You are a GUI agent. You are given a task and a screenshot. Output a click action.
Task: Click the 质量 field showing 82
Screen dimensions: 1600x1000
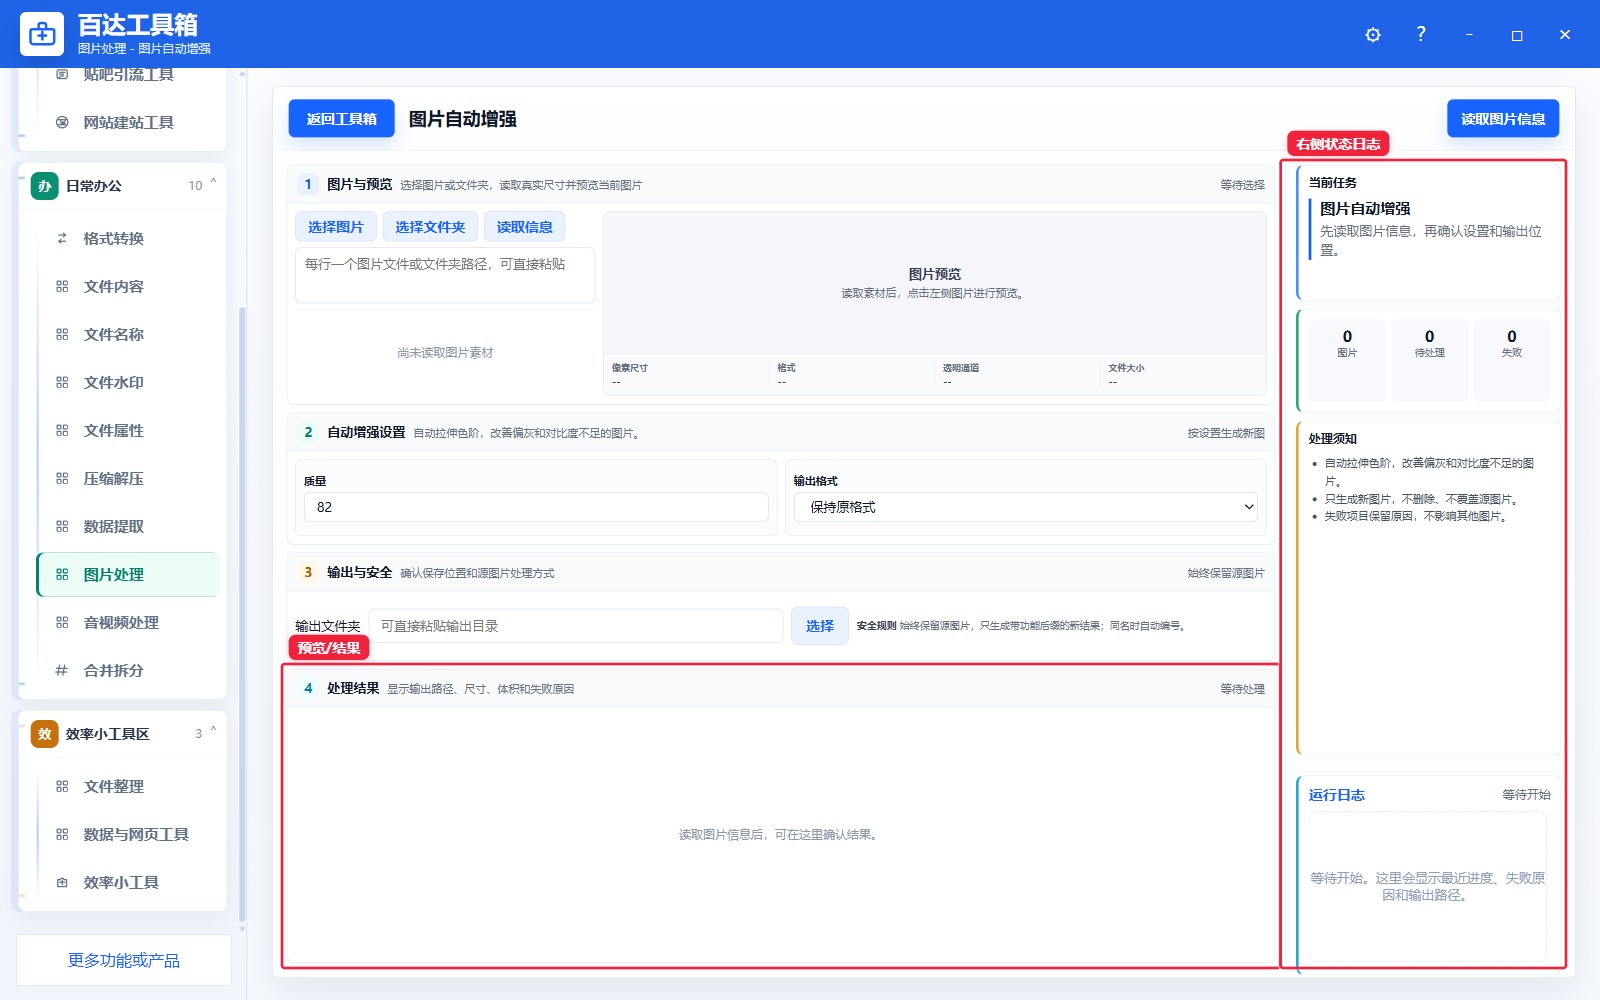pyautogui.click(x=536, y=507)
